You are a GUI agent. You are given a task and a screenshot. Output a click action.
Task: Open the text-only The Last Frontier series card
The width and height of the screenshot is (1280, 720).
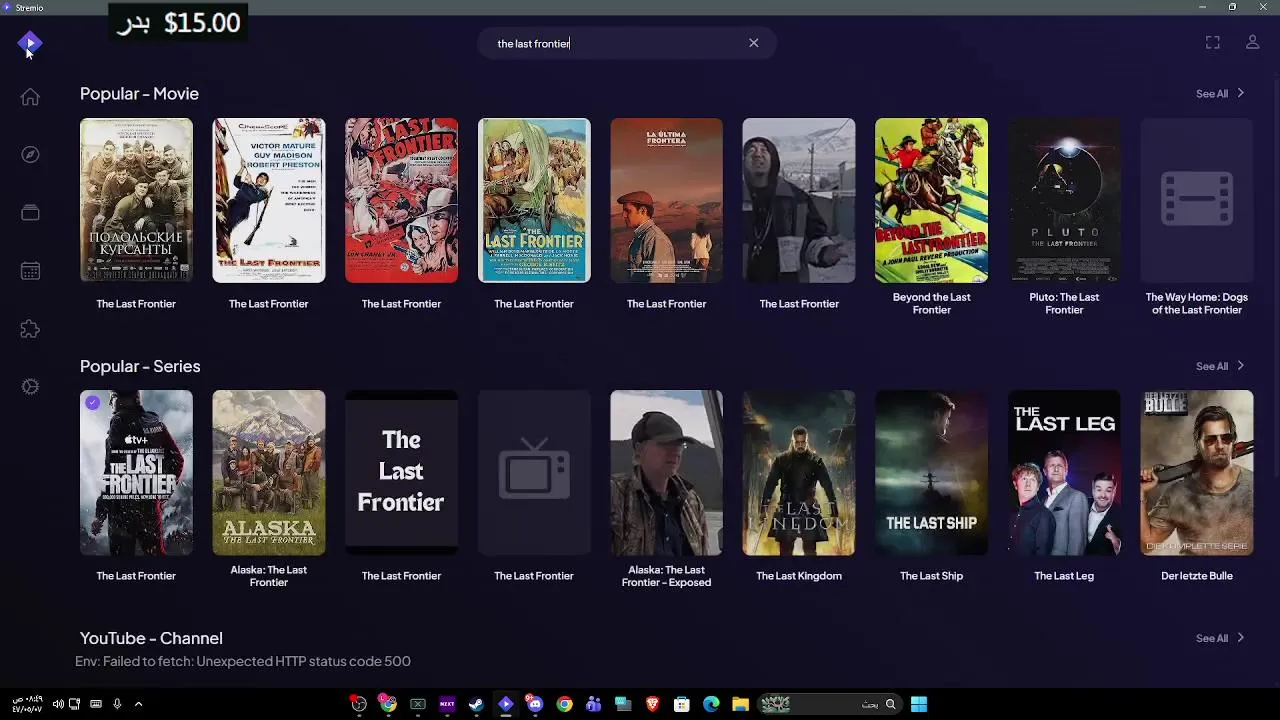(x=401, y=473)
